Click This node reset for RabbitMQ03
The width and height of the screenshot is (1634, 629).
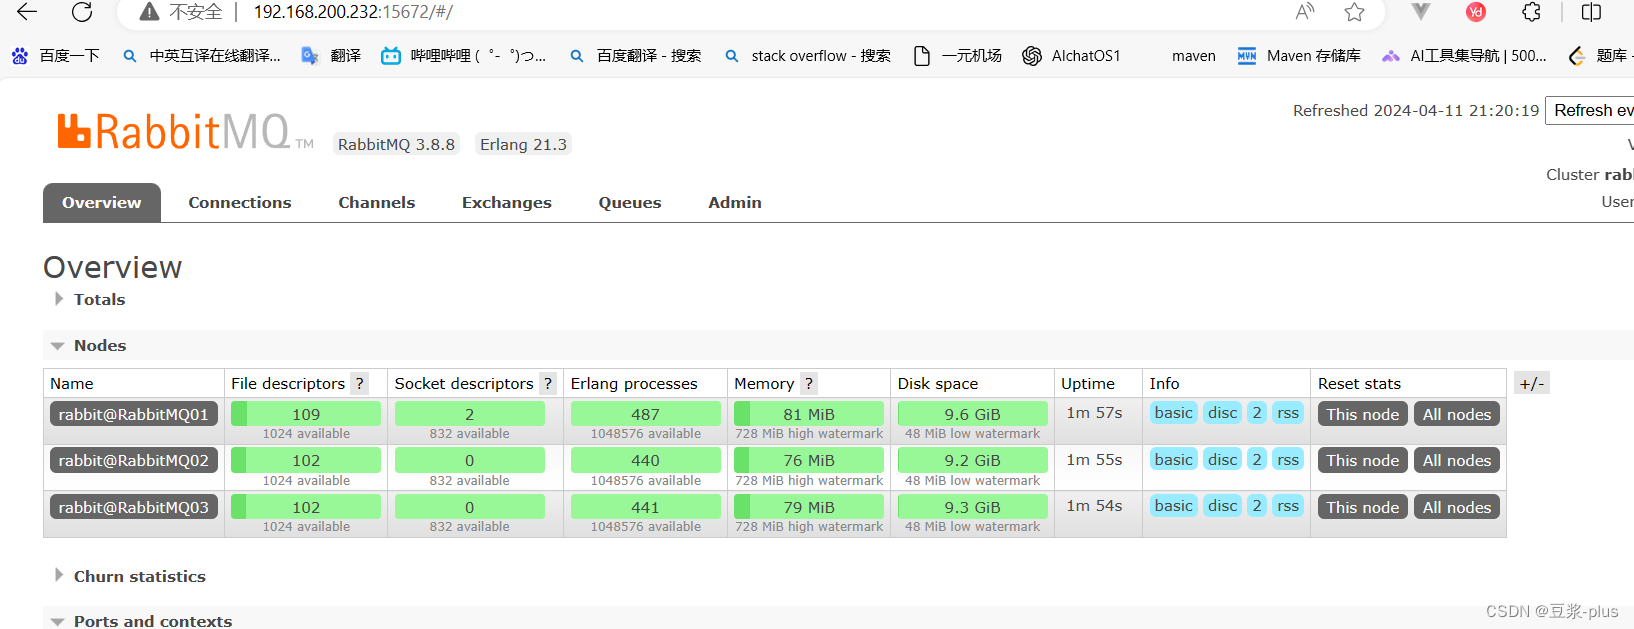point(1363,507)
